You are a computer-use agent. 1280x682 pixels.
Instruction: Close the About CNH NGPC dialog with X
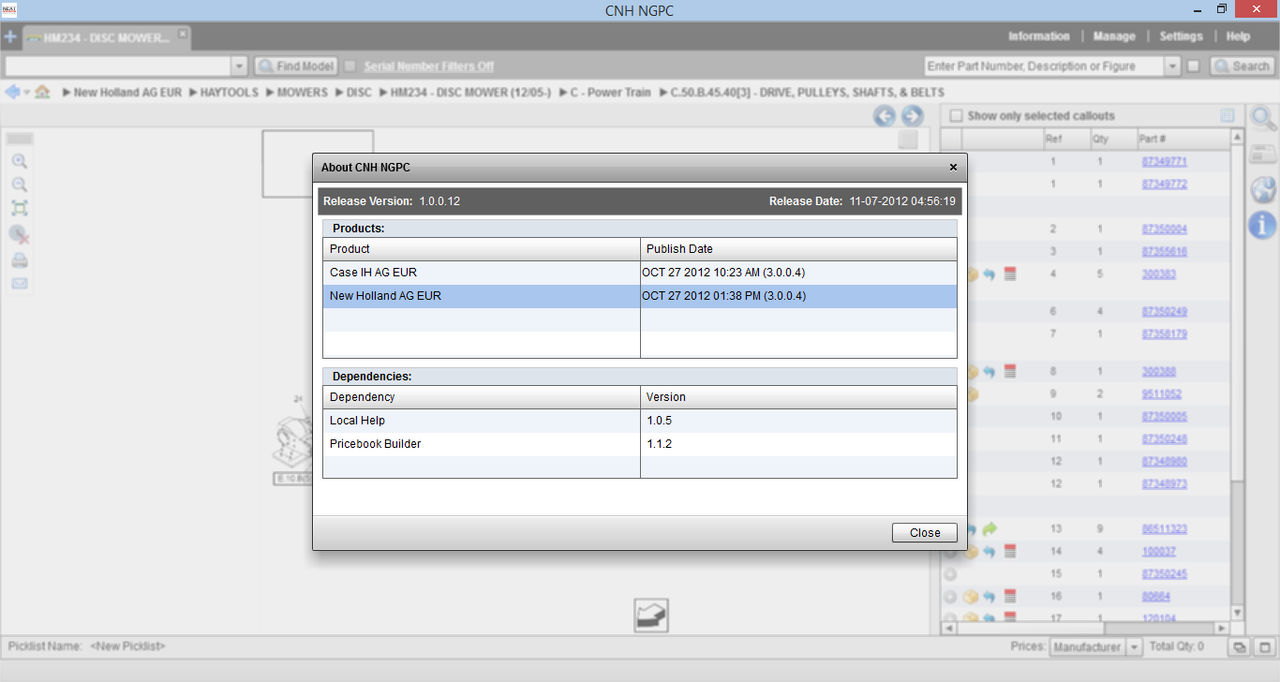pos(953,167)
